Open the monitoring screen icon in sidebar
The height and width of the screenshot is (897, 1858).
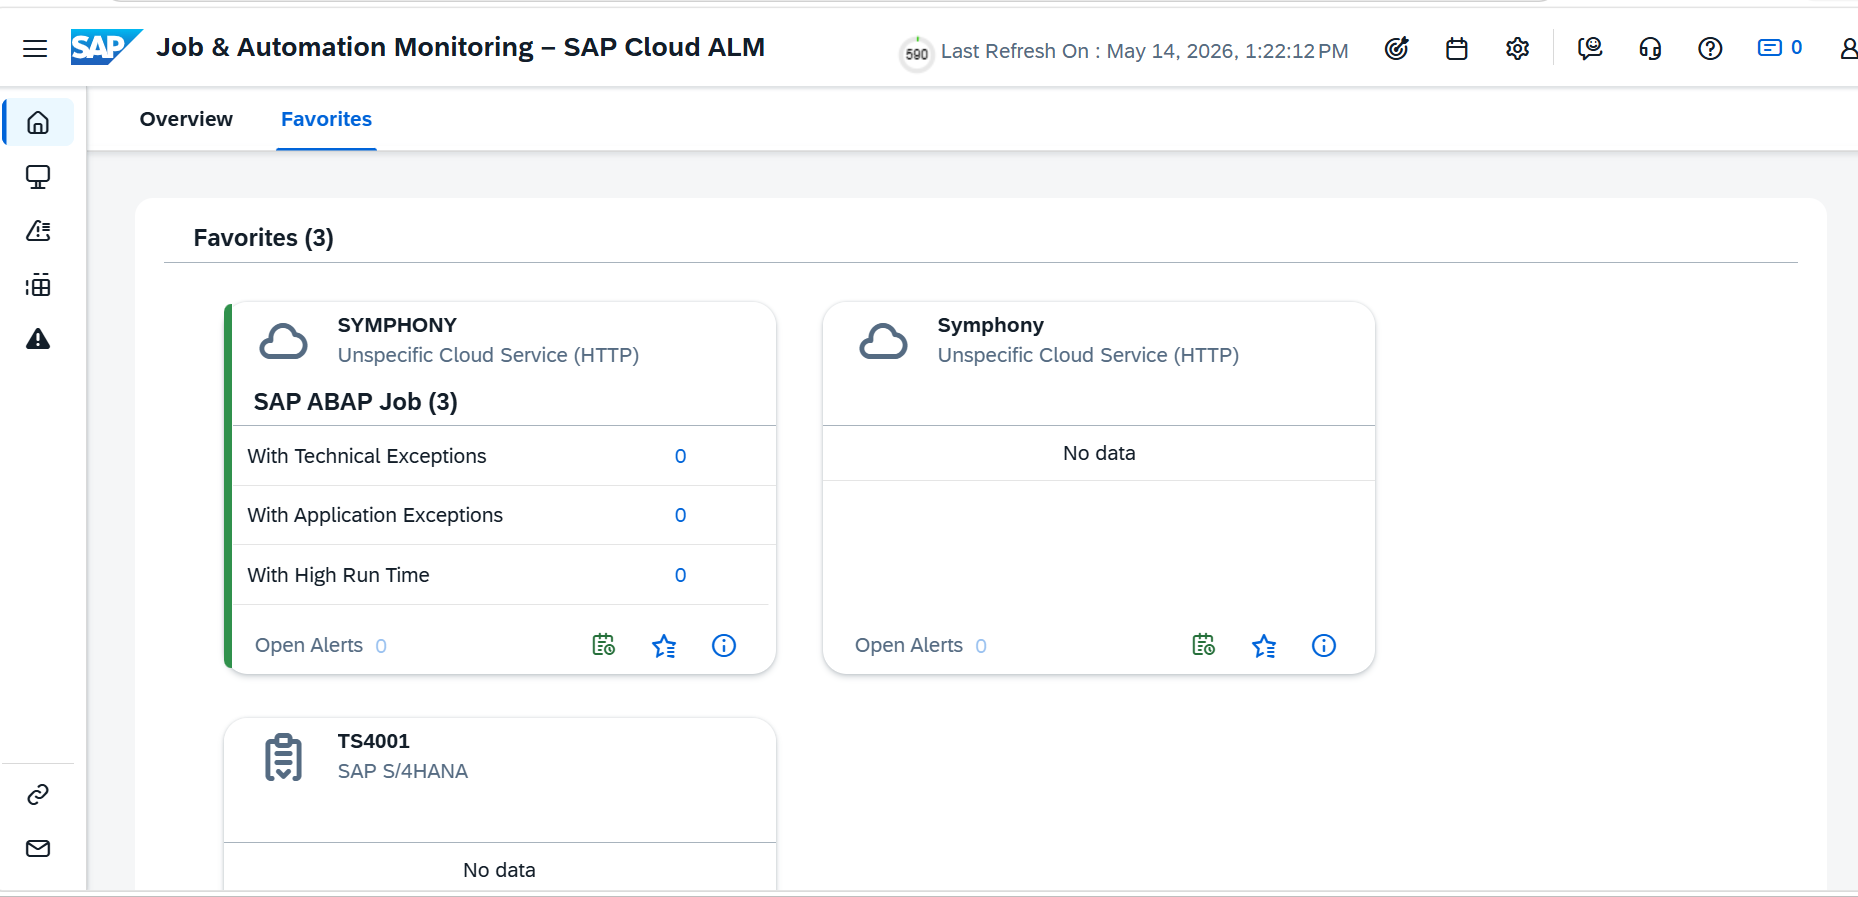tap(38, 177)
